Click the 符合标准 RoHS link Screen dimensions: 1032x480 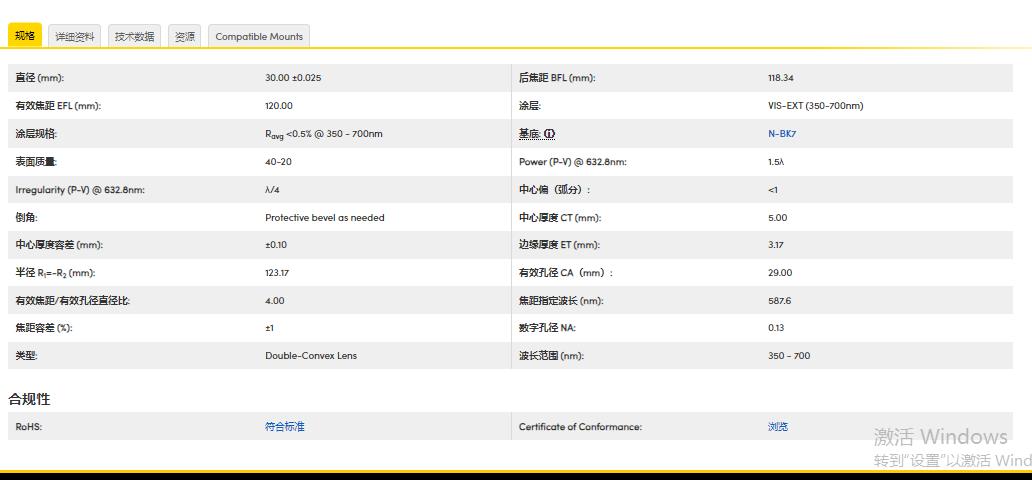coord(284,427)
